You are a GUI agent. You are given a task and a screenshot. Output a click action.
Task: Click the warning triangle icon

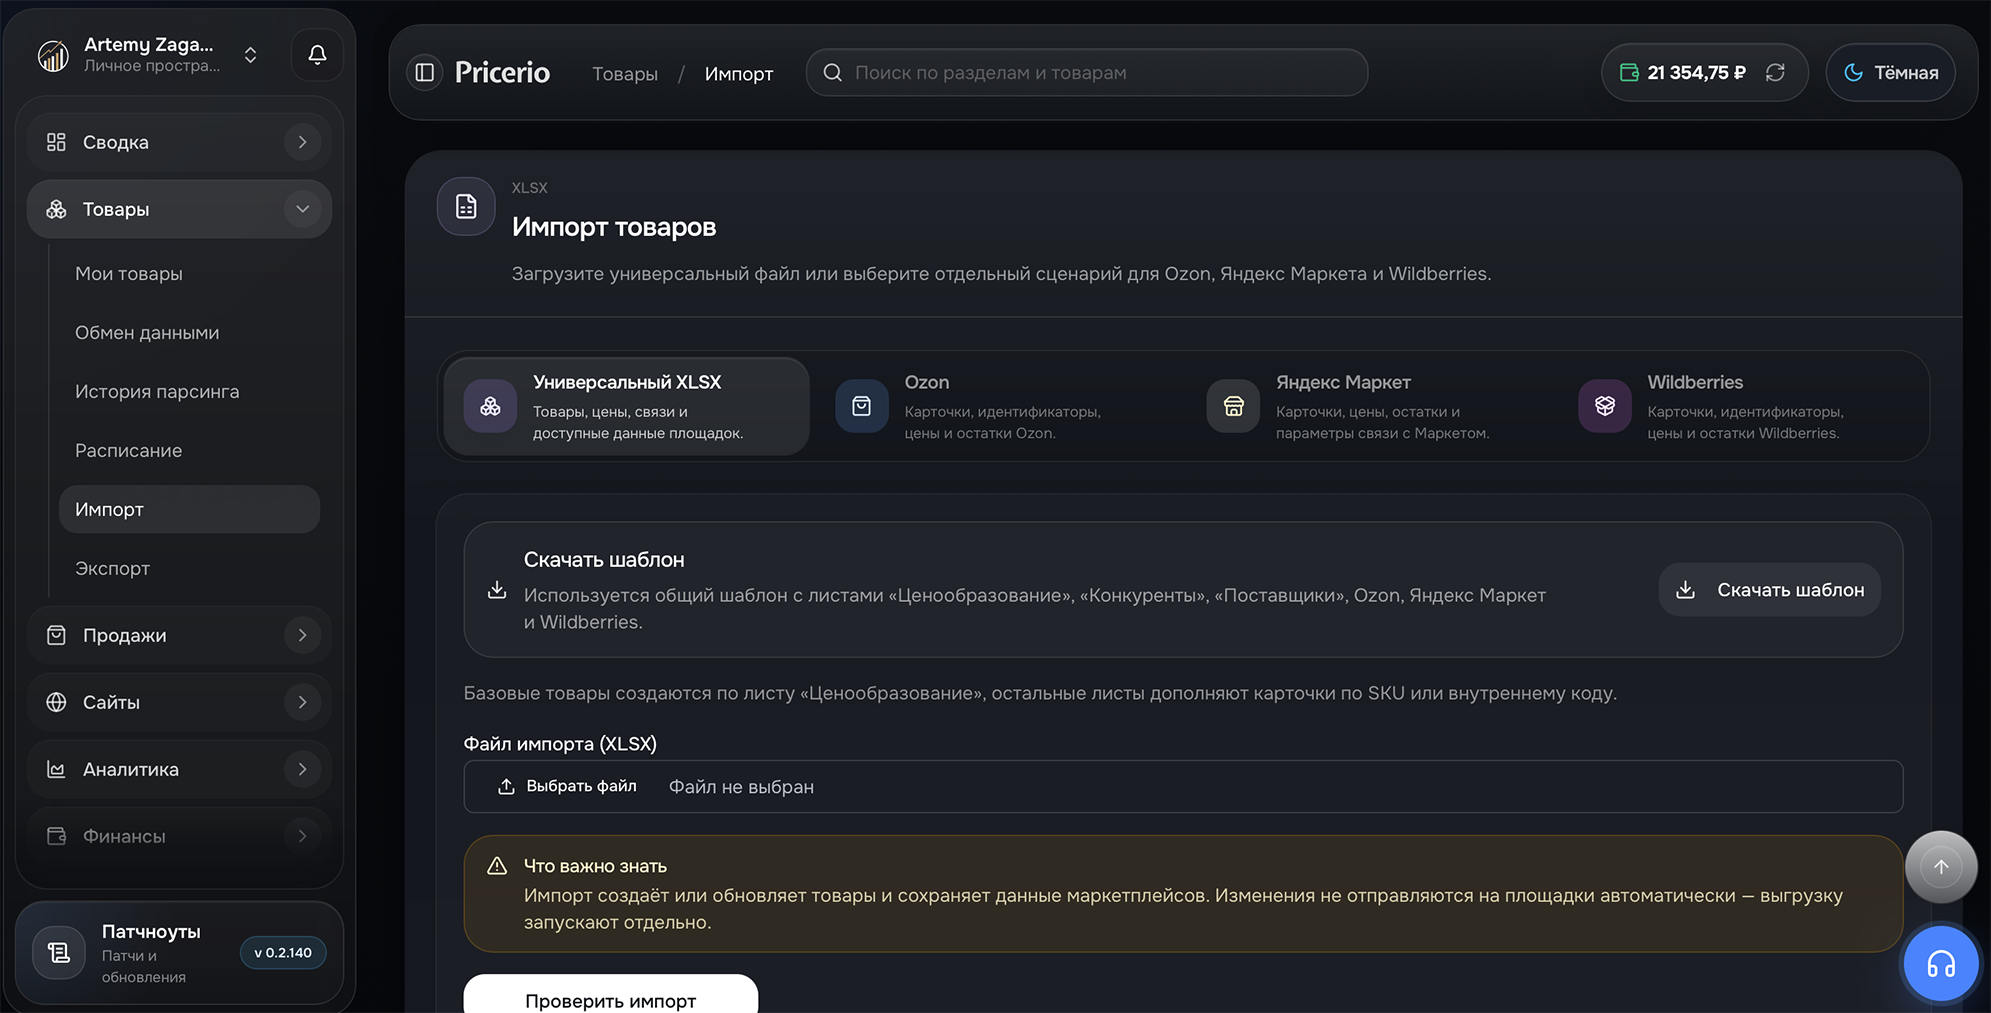click(497, 866)
